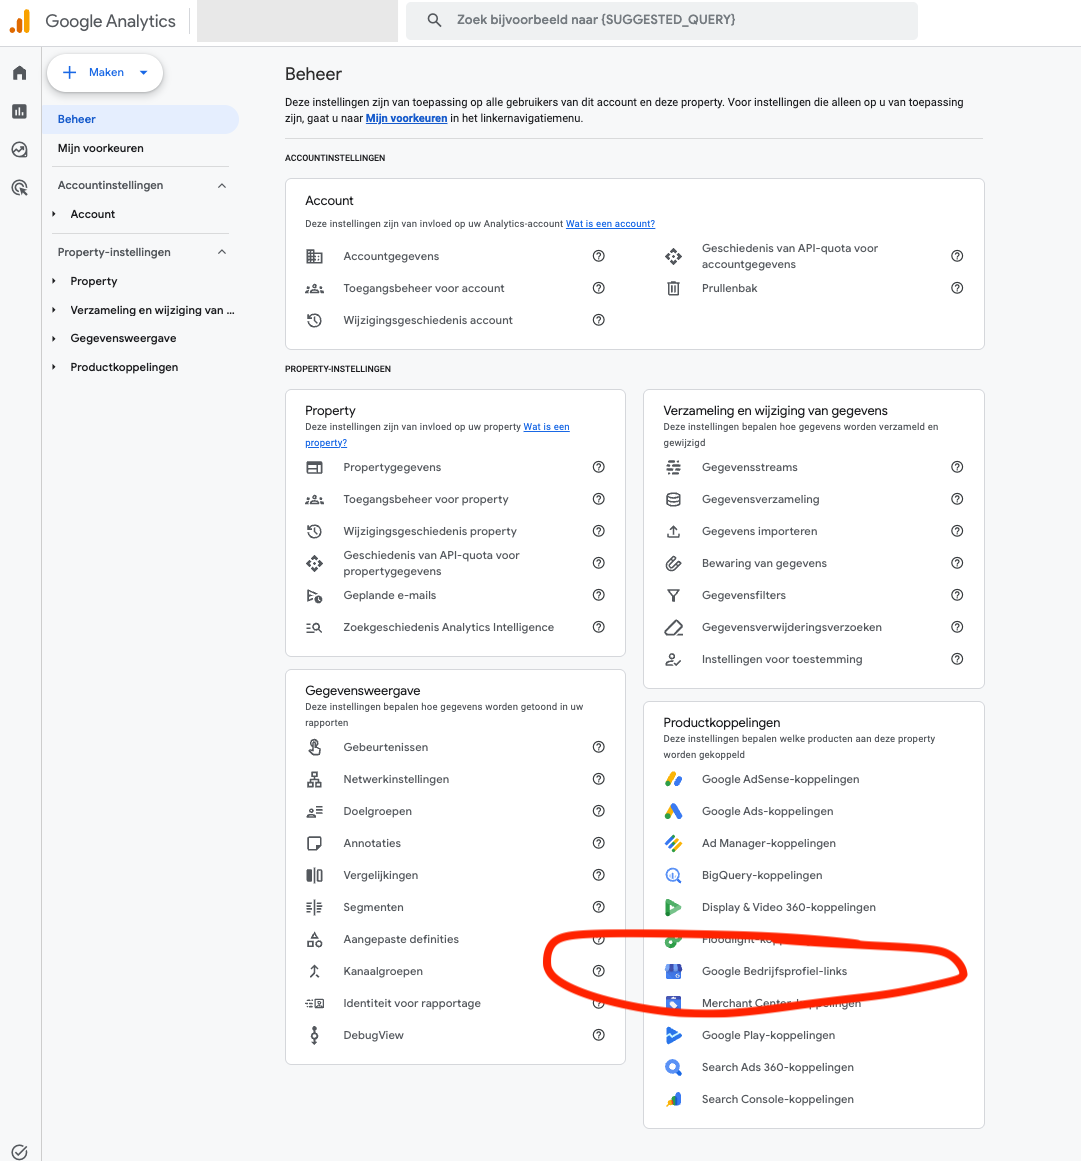Screen dimensions: 1081x1161
Task: Click help icon next to DebugView
Action: (598, 1034)
